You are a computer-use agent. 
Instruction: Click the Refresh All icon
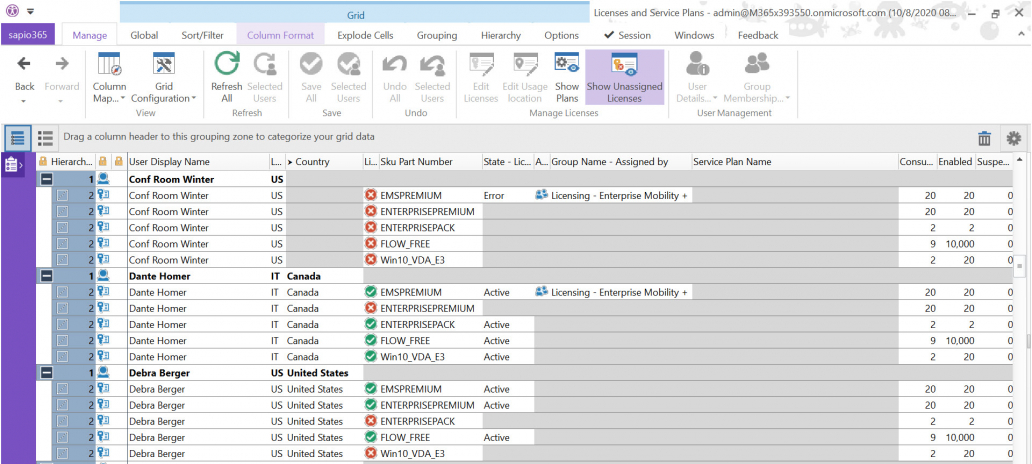tap(226, 67)
